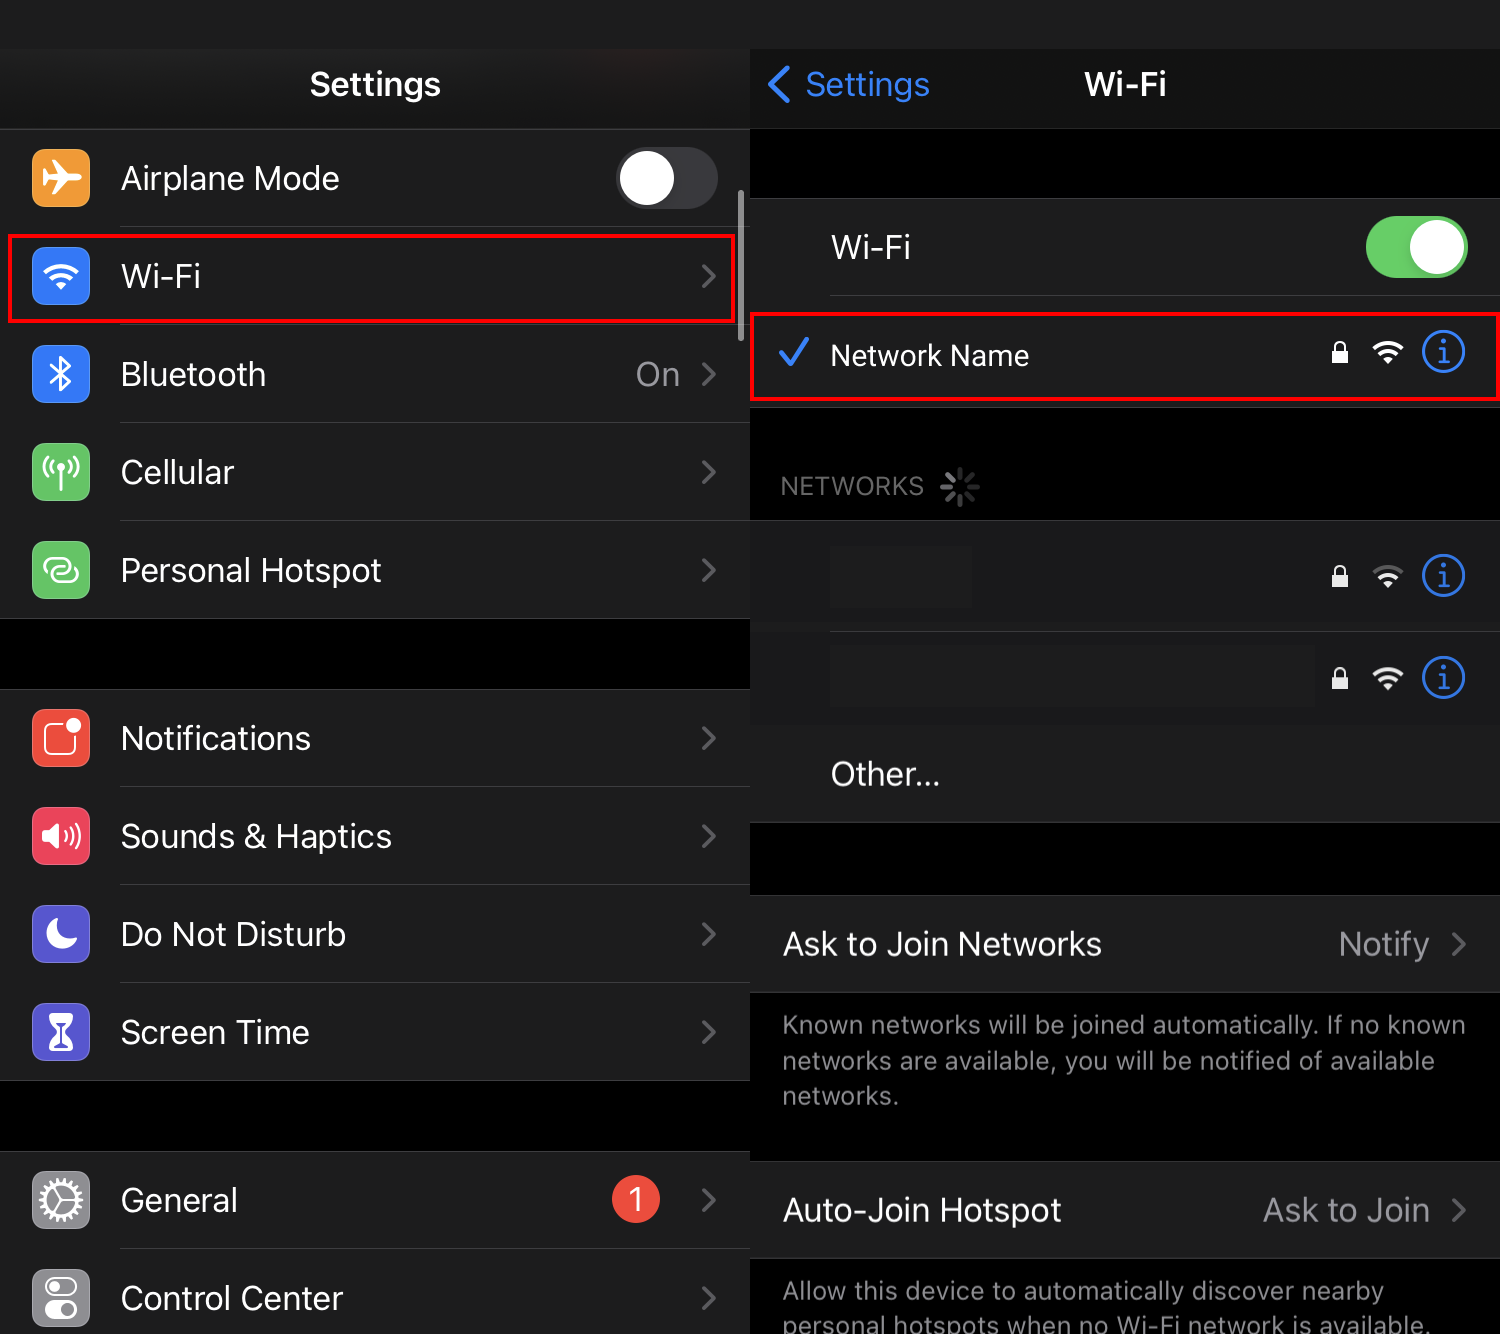
Task: Tap the General gear icon
Action: (61, 1200)
